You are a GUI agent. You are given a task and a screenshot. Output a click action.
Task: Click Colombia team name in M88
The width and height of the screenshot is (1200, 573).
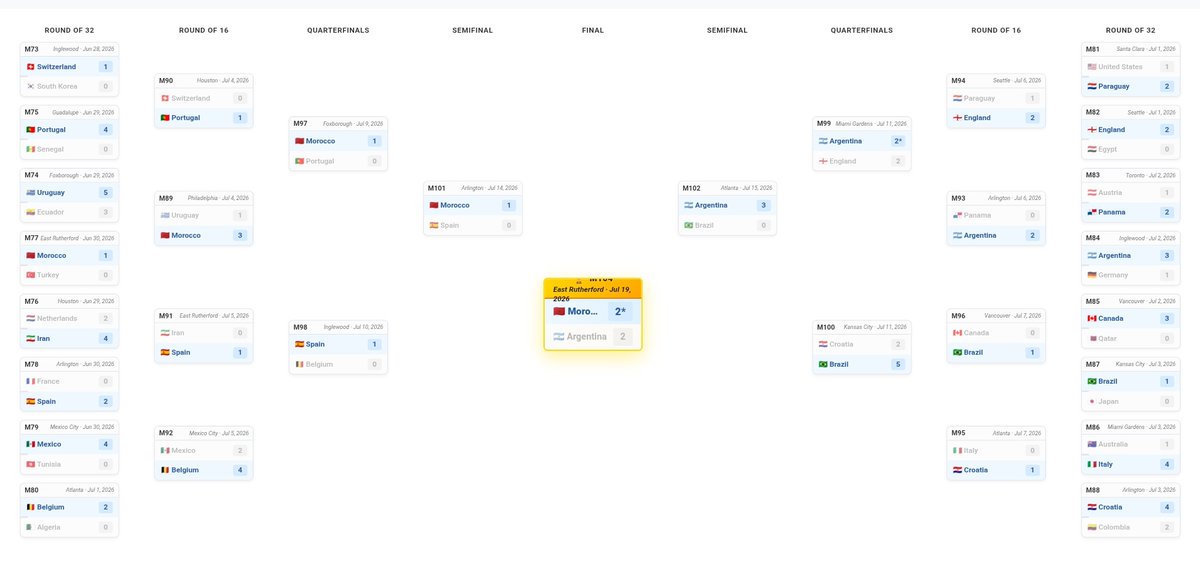(1114, 527)
